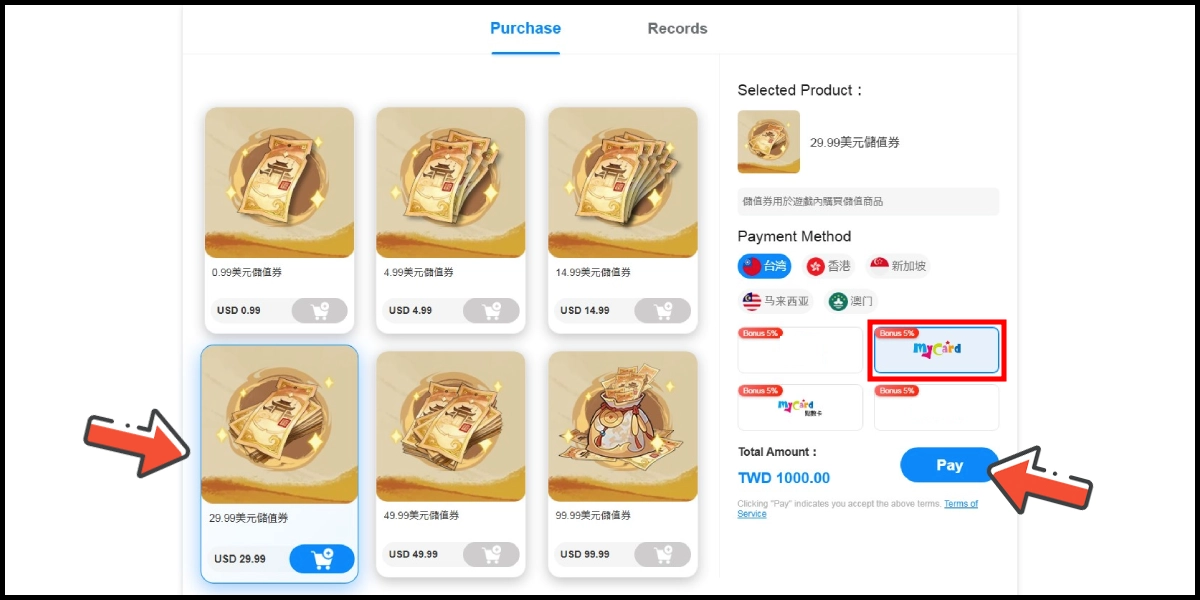Open the Records tab

(677, 28)
